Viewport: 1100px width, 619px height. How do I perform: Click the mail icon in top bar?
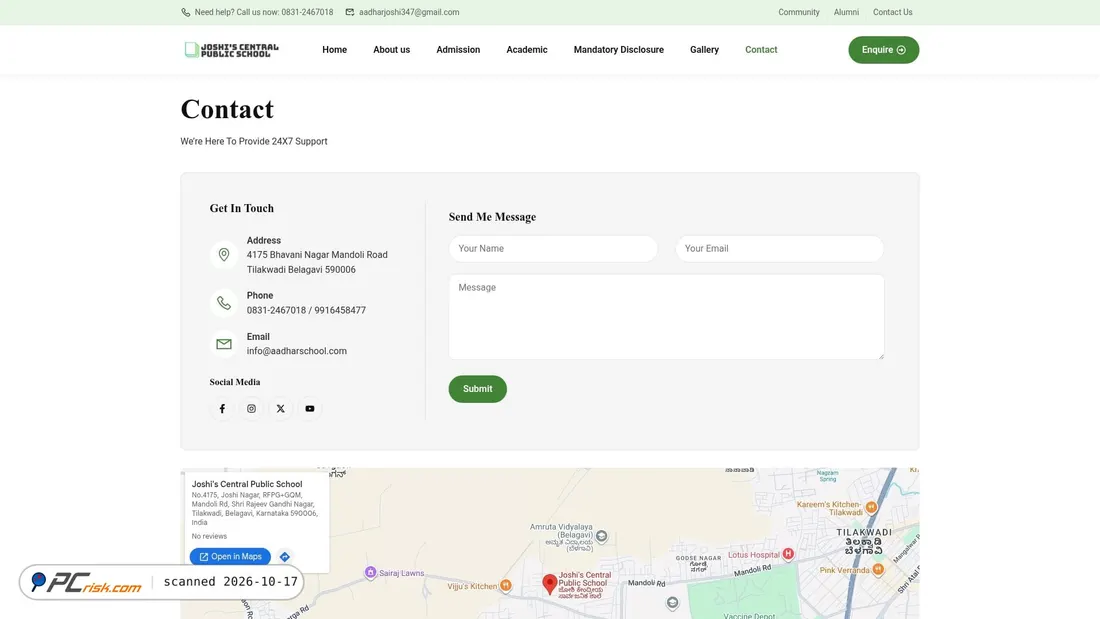click(x=349, y=12)
